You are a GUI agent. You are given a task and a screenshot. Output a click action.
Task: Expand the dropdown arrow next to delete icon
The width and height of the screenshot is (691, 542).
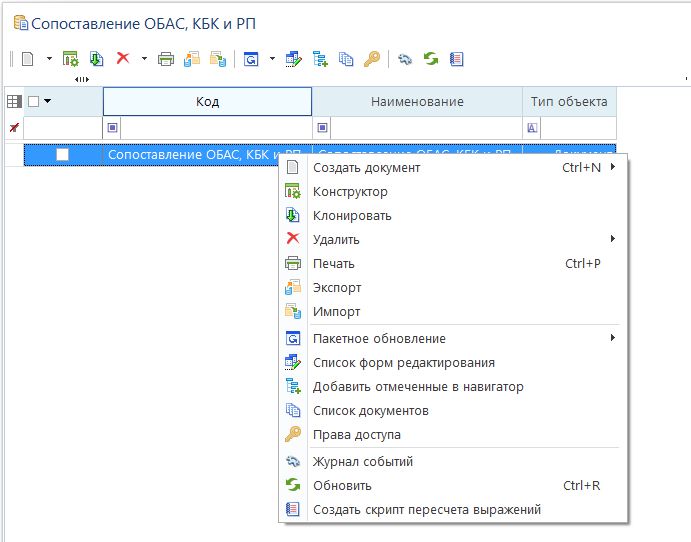pos(144,59)
